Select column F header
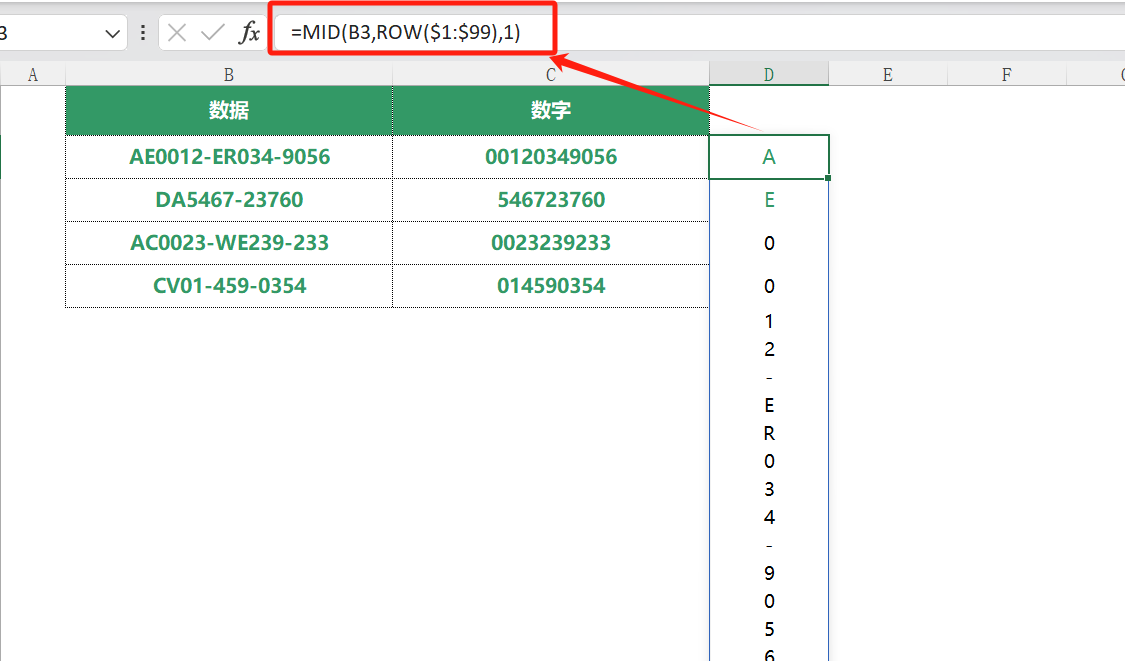 click(1007, 75)
